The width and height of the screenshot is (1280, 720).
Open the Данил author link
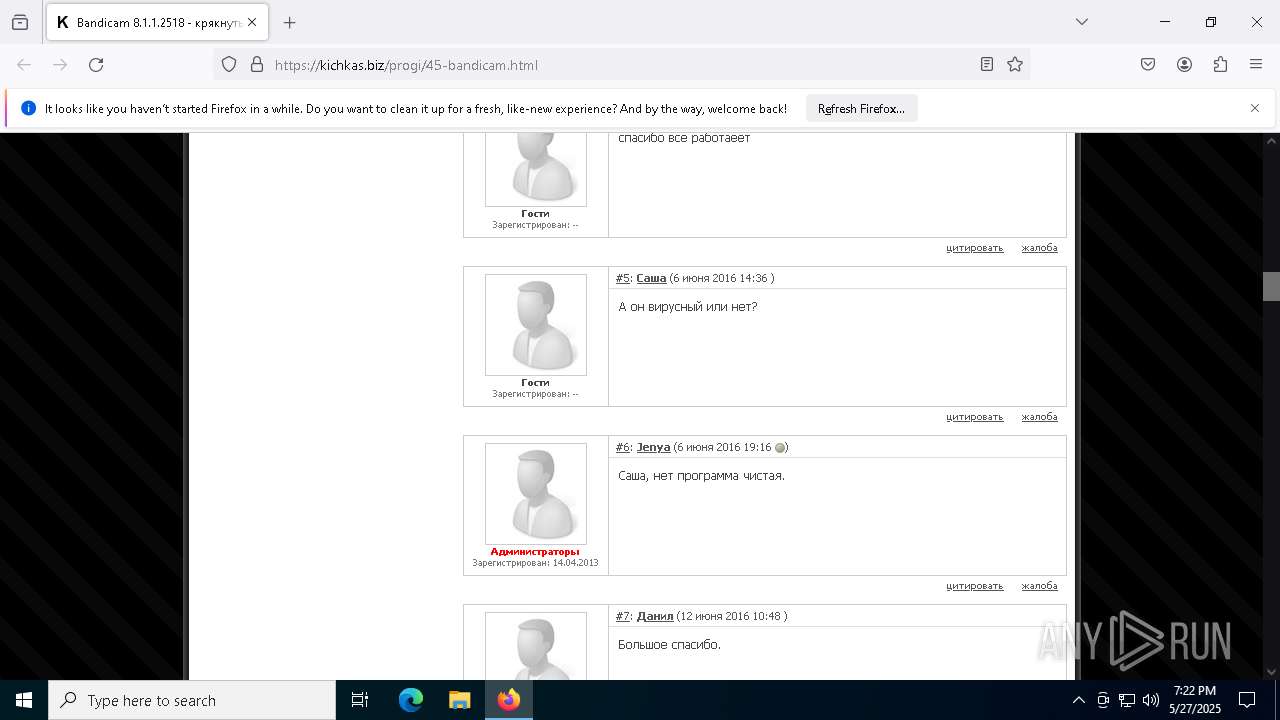pos(655,616)
